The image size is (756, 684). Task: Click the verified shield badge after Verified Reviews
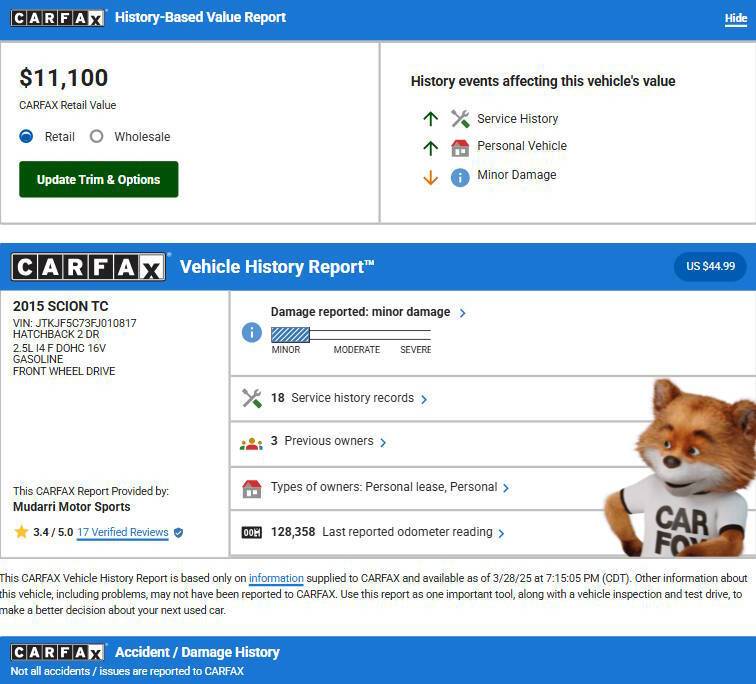pos(178,533)
